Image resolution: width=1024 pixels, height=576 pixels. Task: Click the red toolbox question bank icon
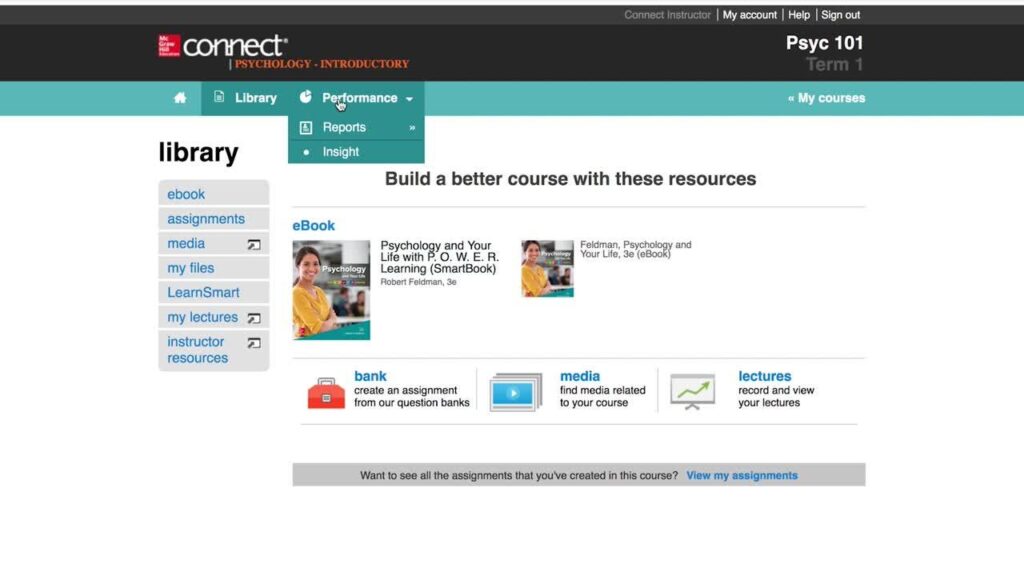point(326,393)
